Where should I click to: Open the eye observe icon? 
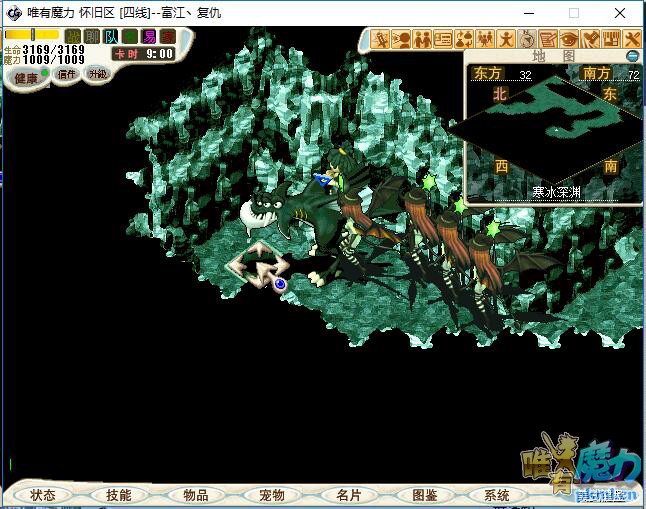tap(570, 39)
